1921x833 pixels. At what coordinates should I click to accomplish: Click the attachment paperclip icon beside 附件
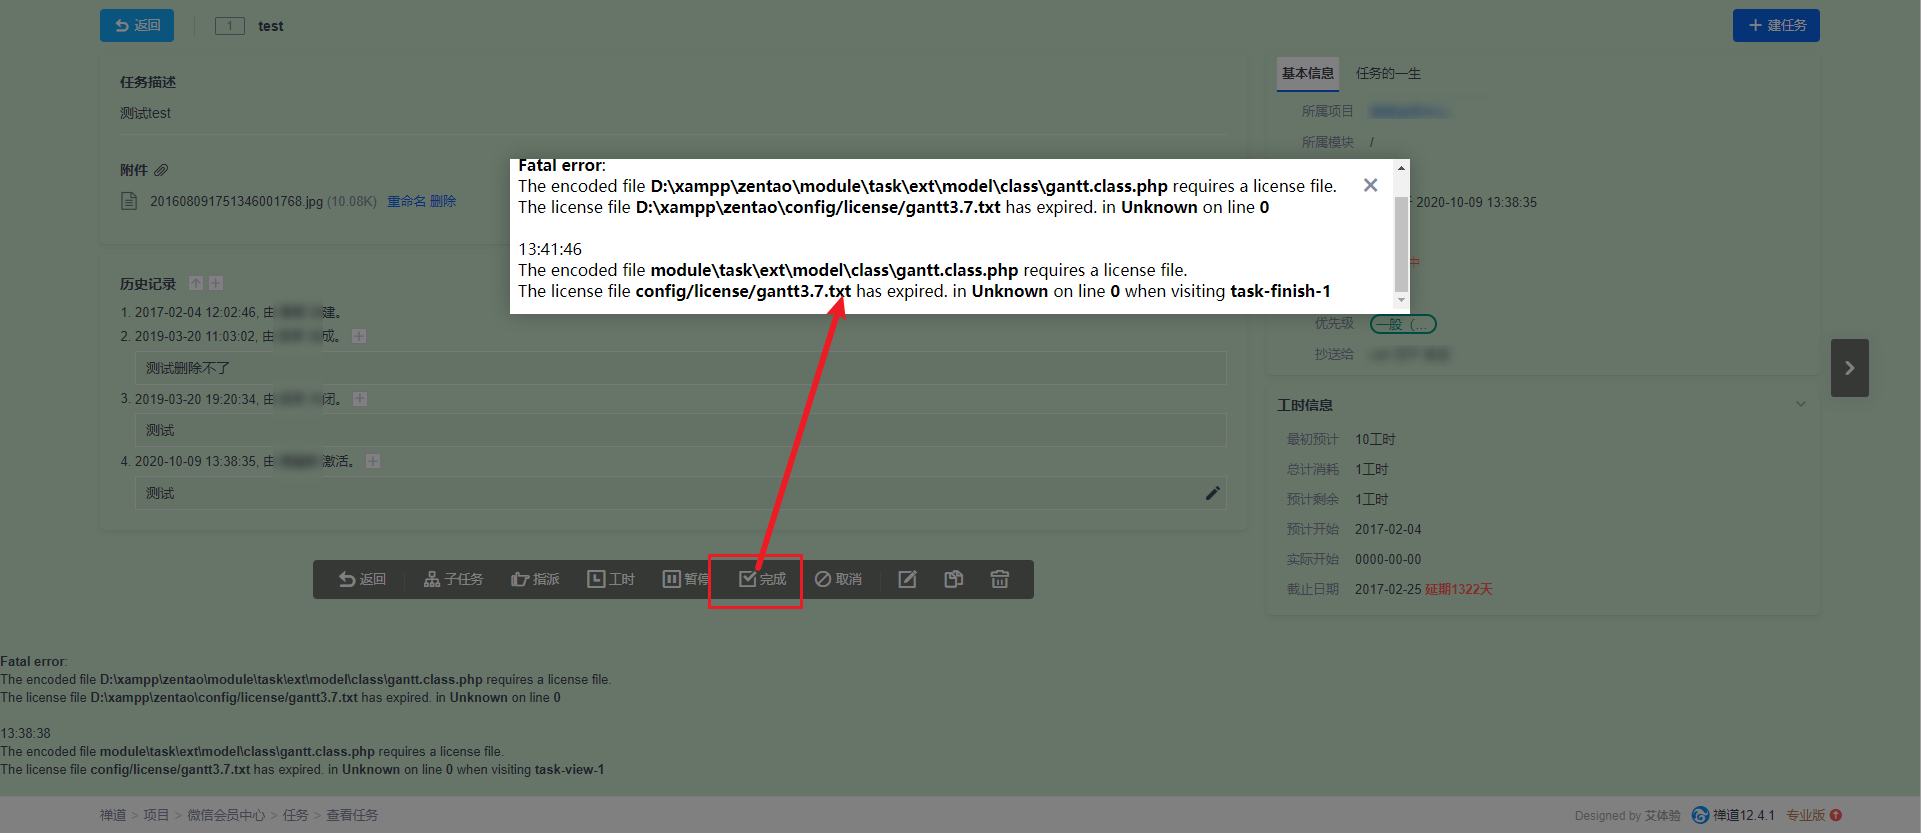coord(161,170)
